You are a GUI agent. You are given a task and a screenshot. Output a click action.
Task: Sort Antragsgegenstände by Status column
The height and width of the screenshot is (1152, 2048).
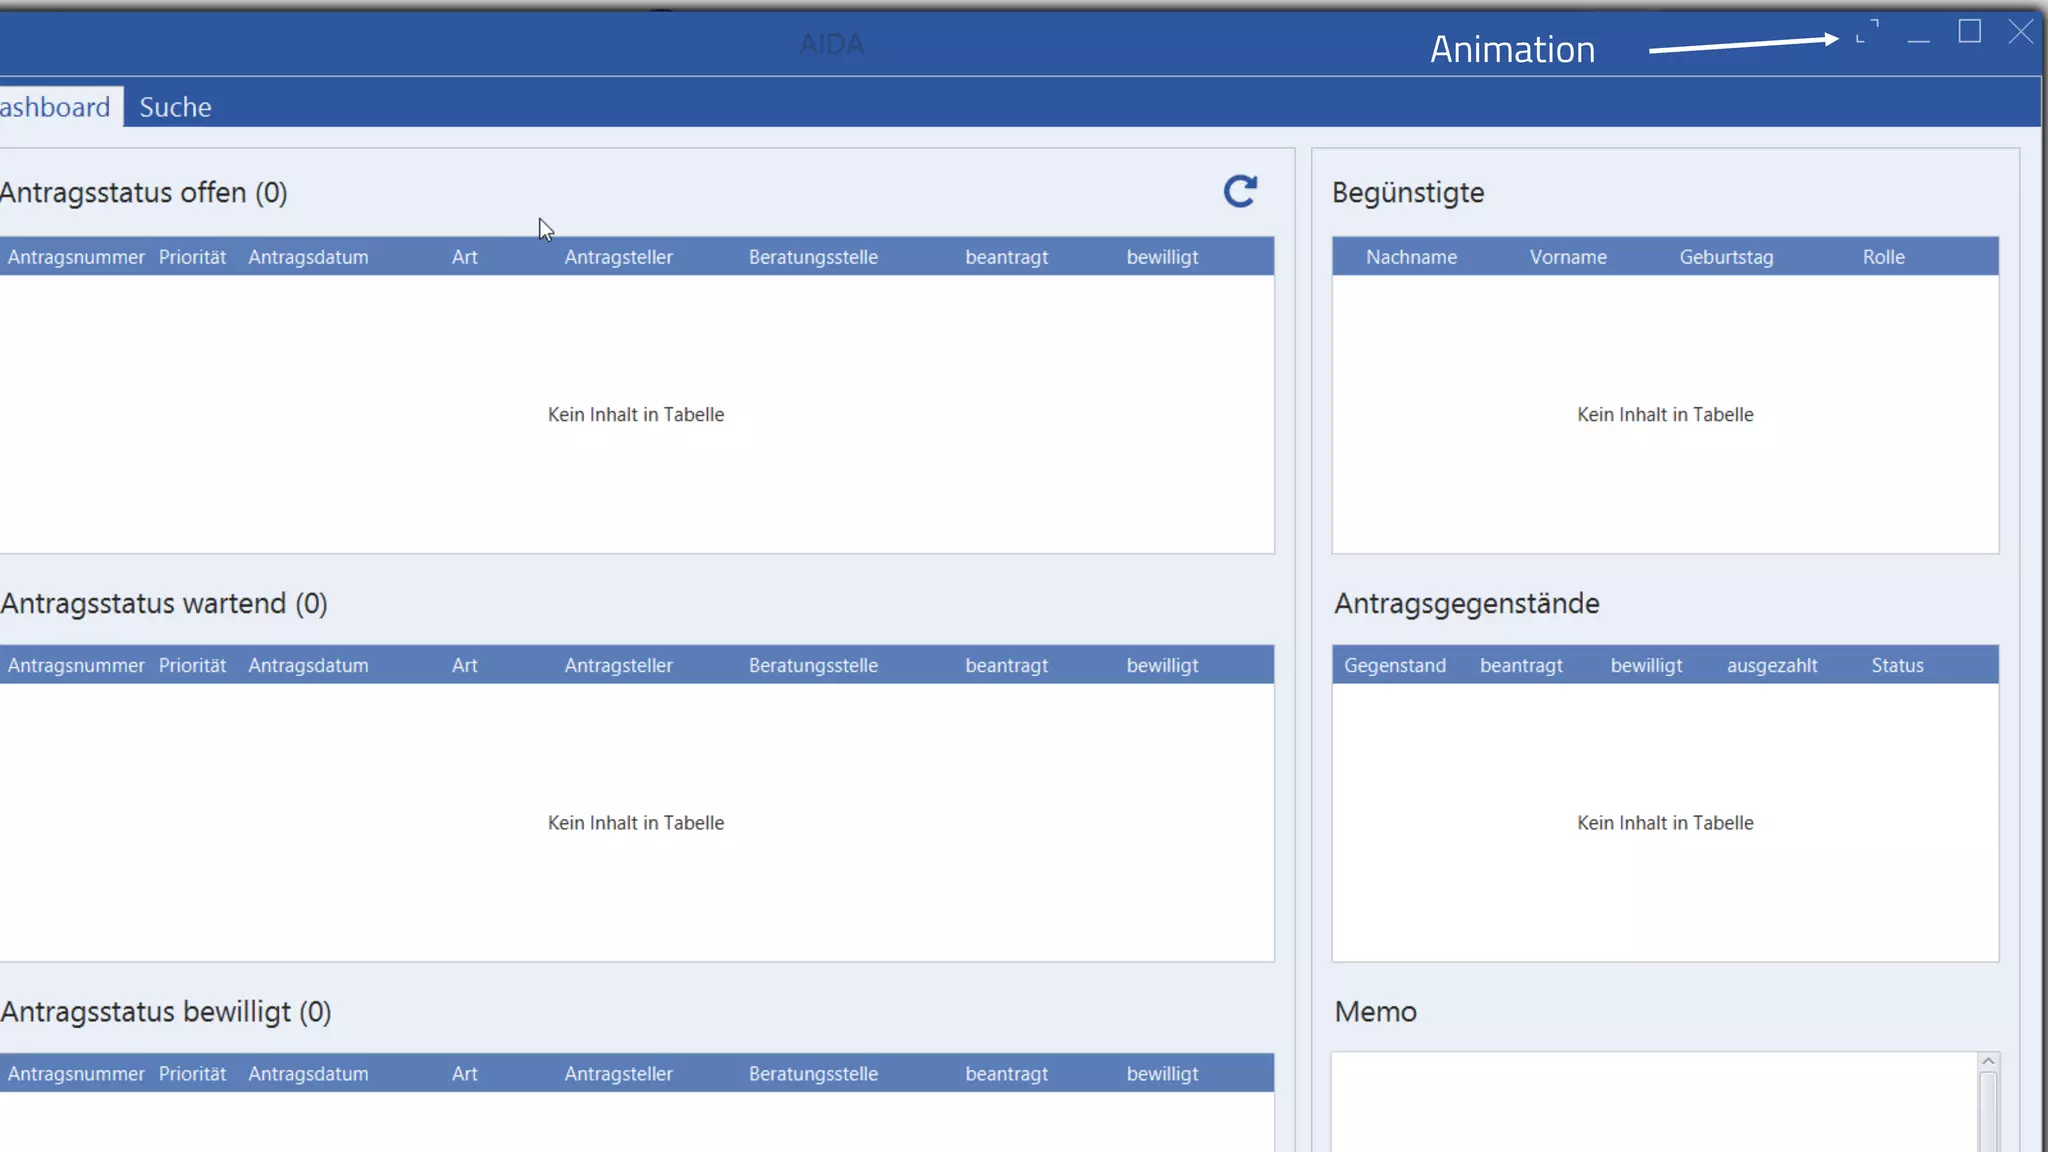pos(1897,665)
